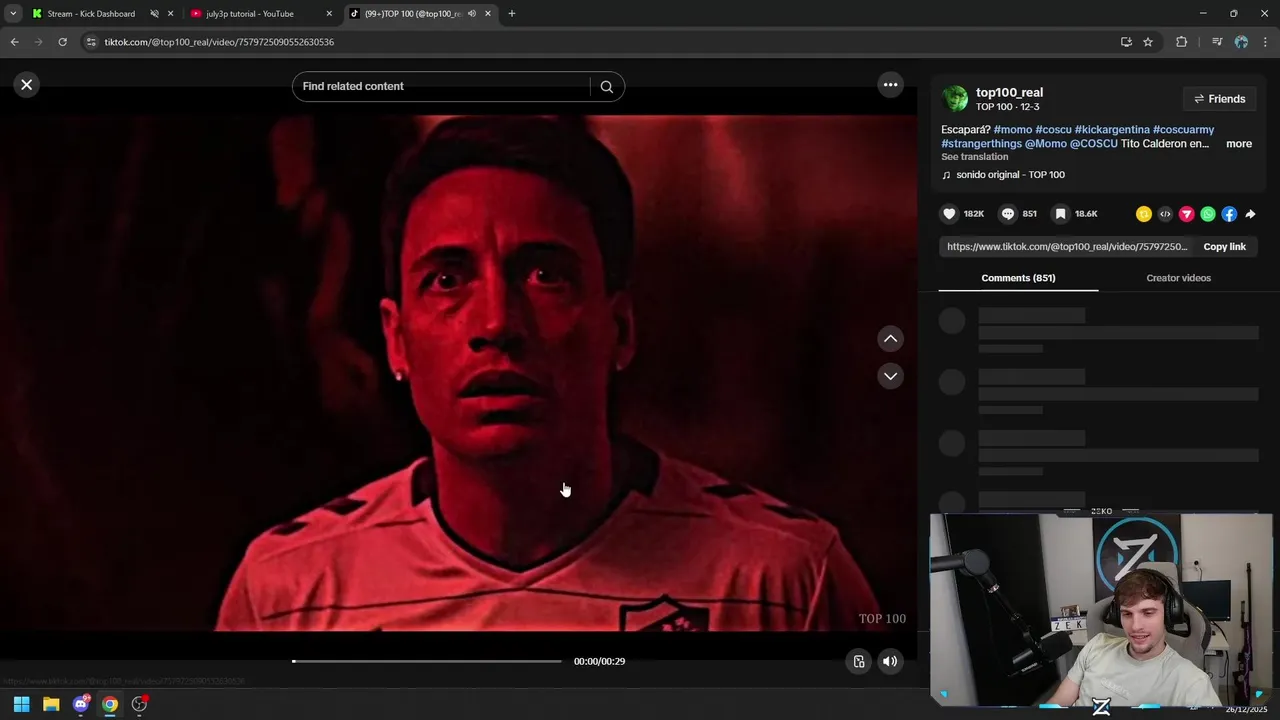Open #coscuarmy hashtag
1280x720 pixels.
coord(1183,130)
